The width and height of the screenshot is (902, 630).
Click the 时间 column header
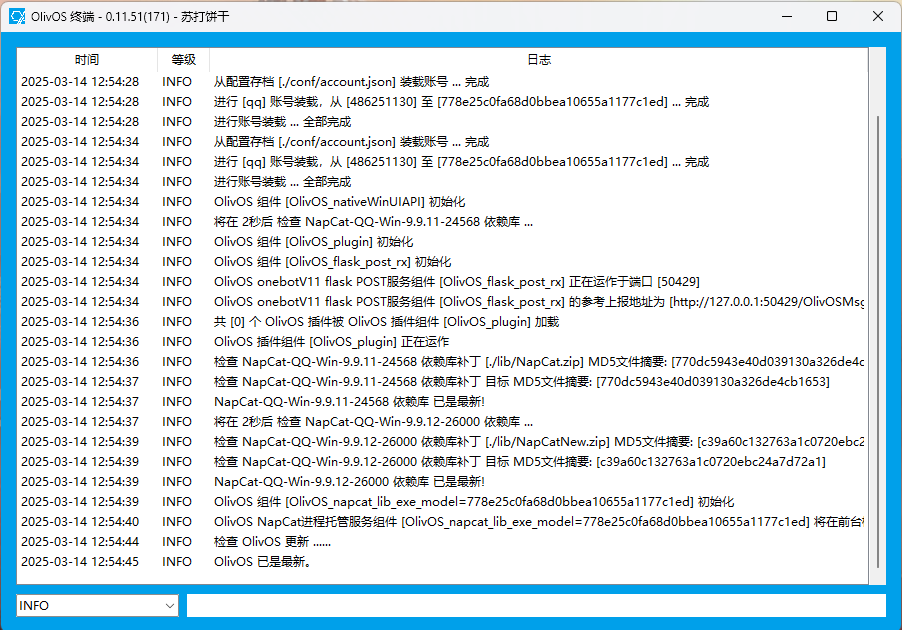(87, 60)
